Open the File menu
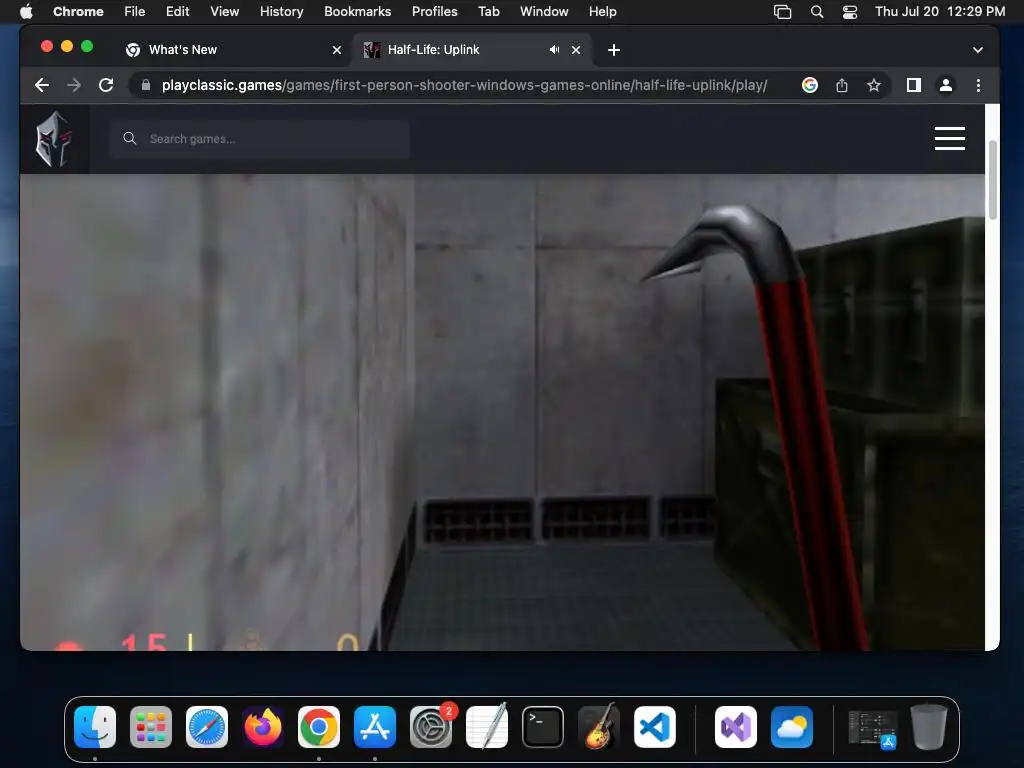 click(135, 11)
